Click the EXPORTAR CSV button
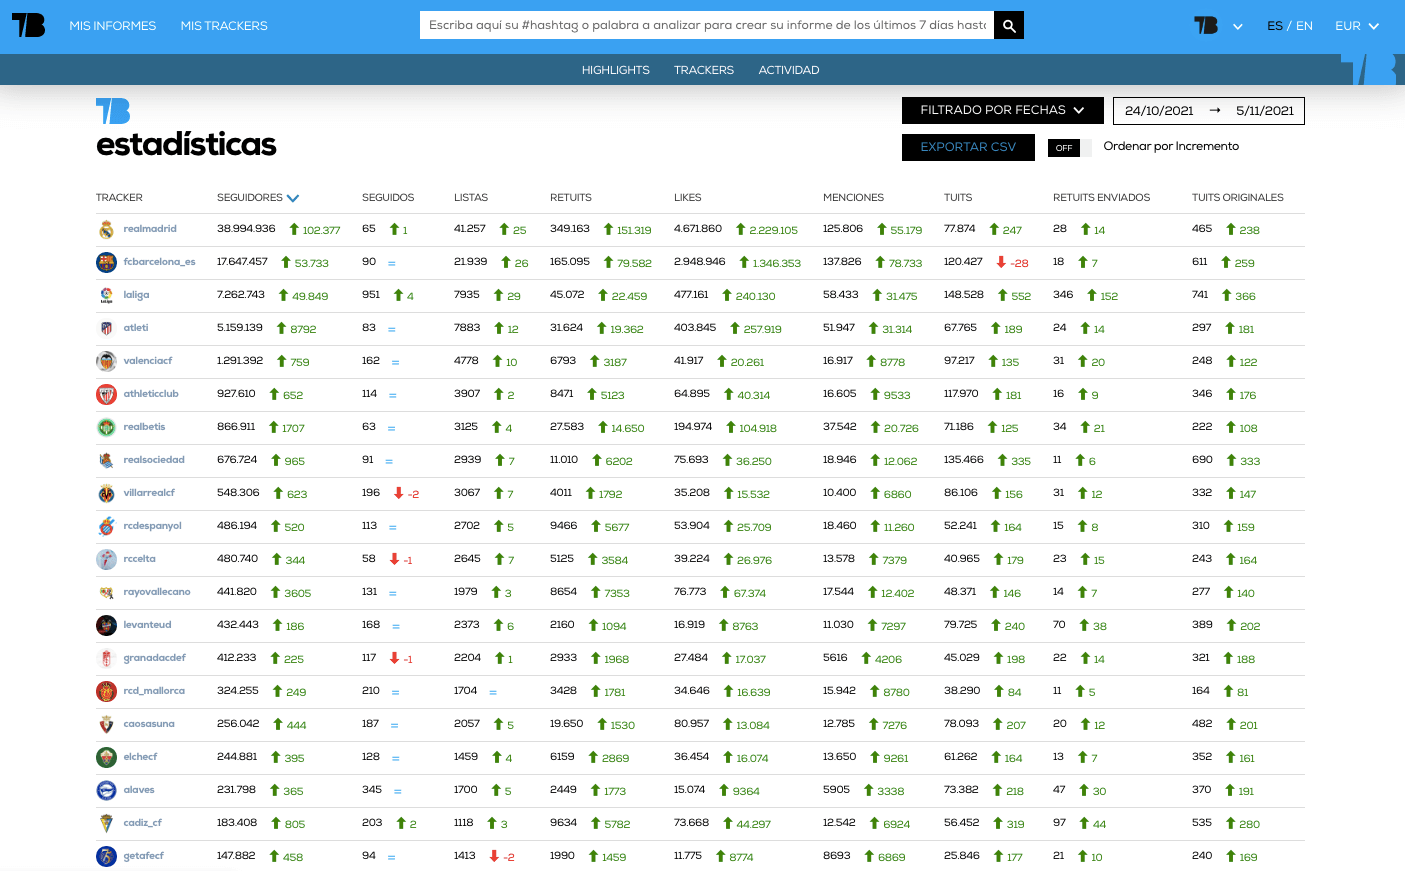Viewport: 1405px width, 871px height. tap(968, 147)
